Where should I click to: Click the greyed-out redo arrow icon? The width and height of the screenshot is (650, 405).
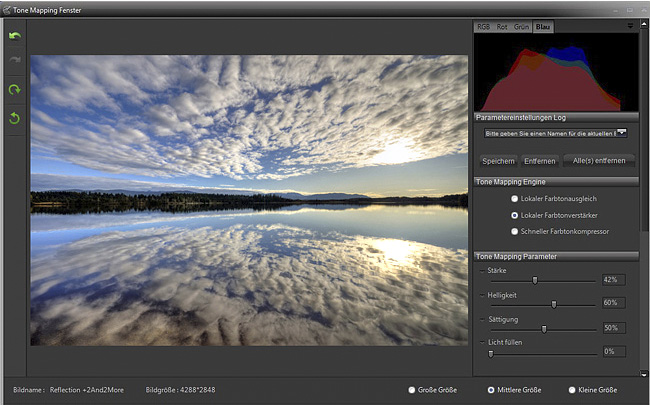tap(15, 62)
